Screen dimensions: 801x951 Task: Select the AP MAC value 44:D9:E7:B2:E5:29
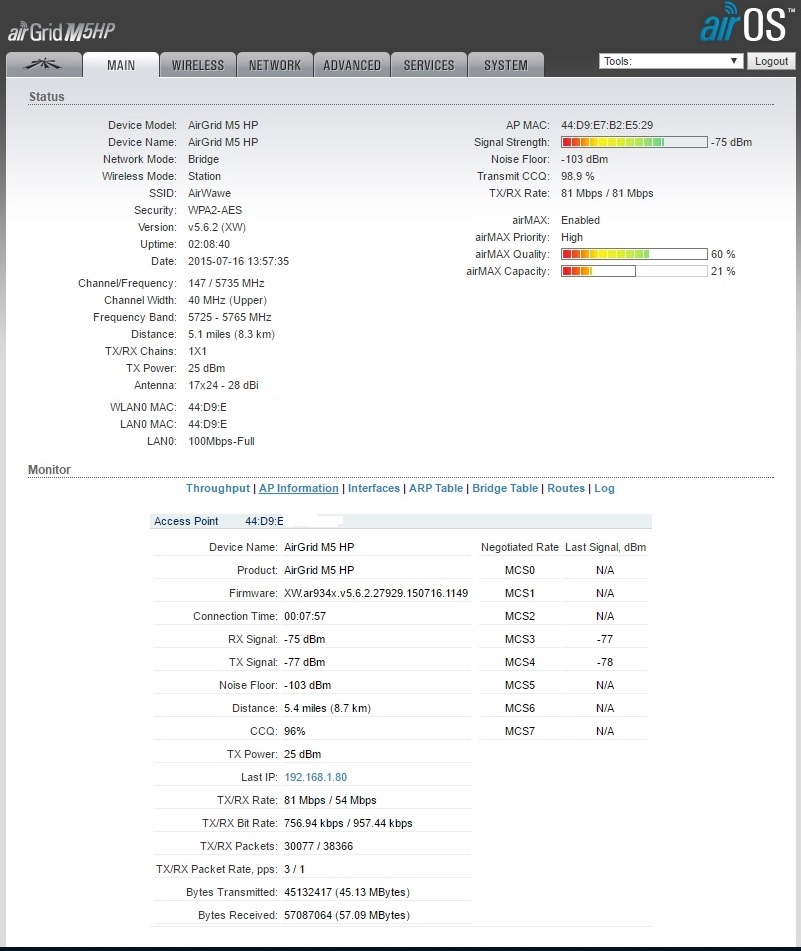[x=607, y=125]
